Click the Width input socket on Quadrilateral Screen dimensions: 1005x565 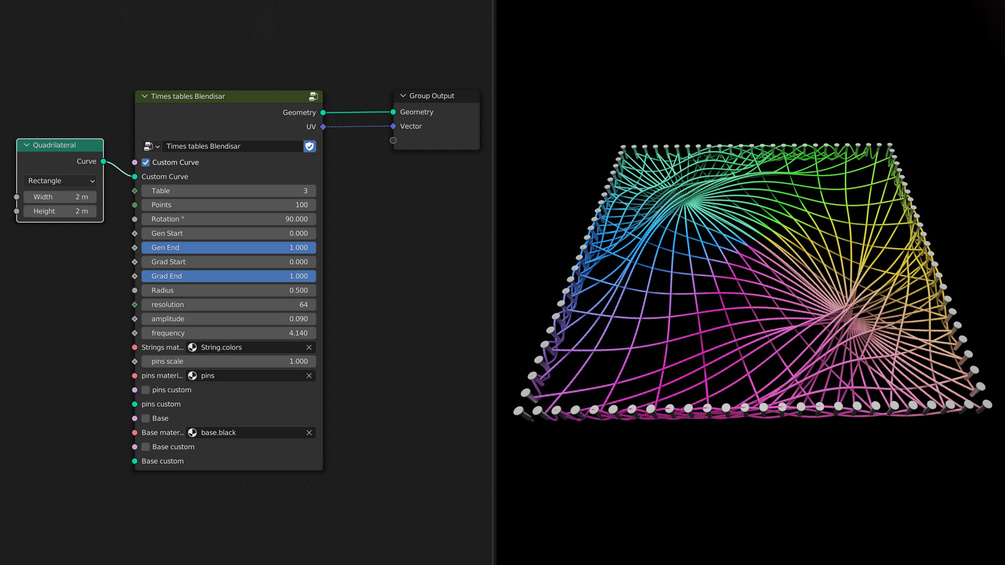click(17, 197)
